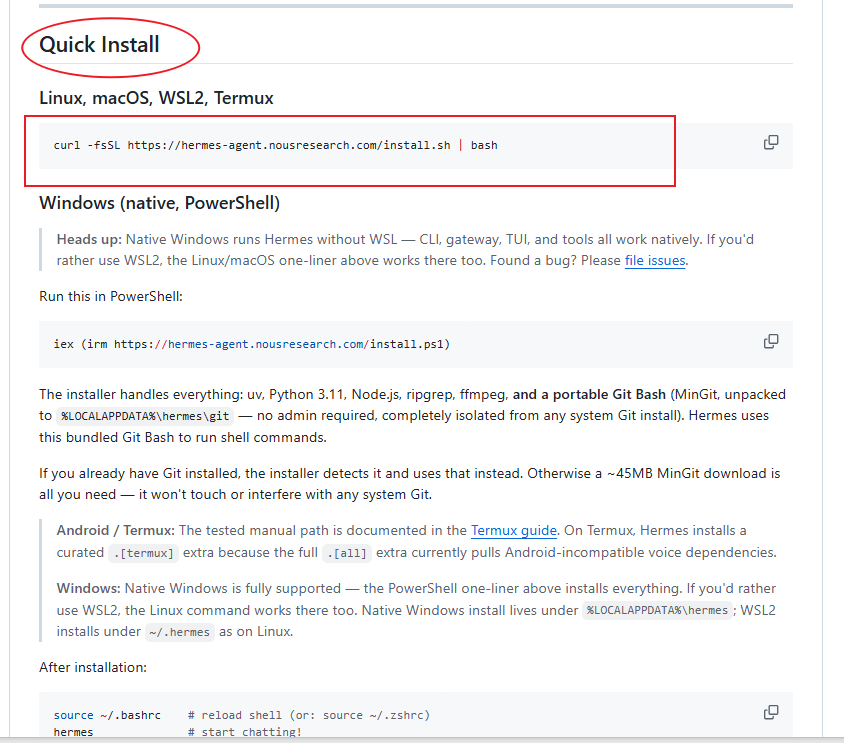Click the iex (irm ...) PowerShell command text

pos(251,344)
